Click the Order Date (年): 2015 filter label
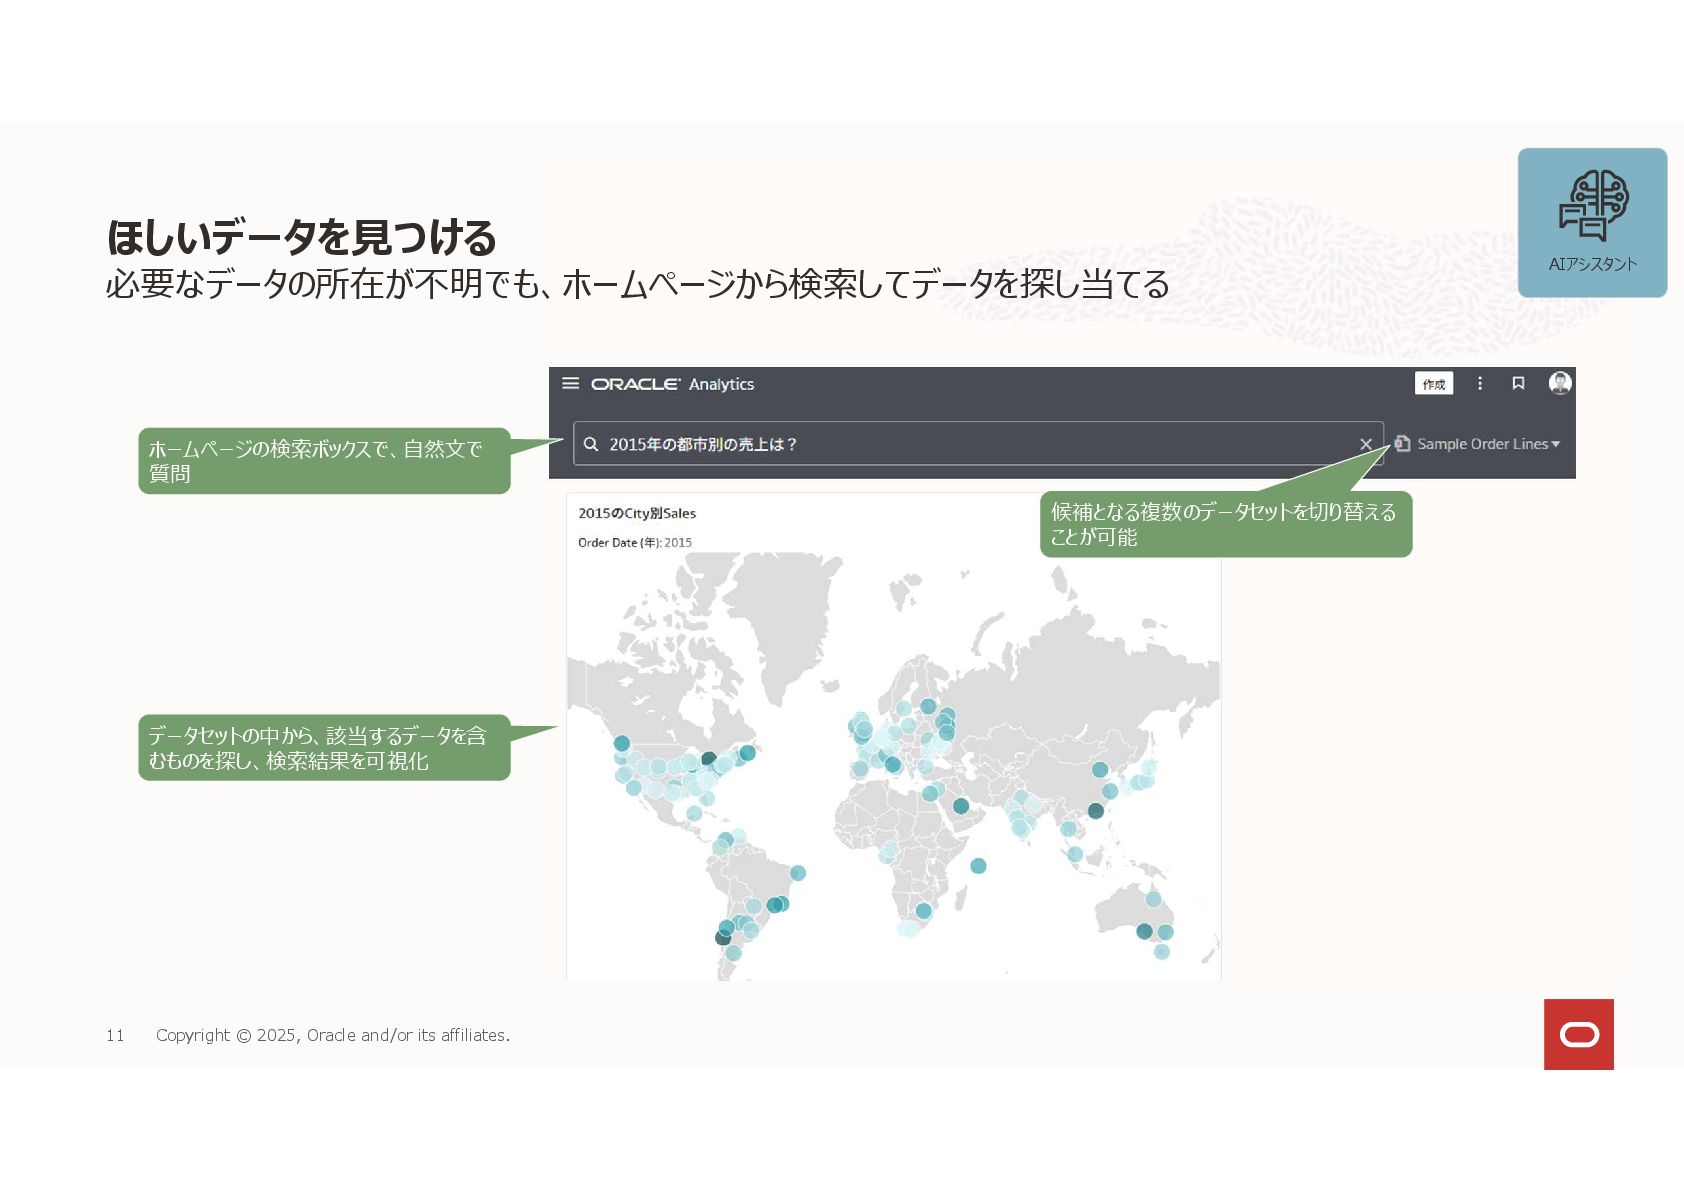The width and height of the screenshot is (1684, 1191). [x=635, y=542]
